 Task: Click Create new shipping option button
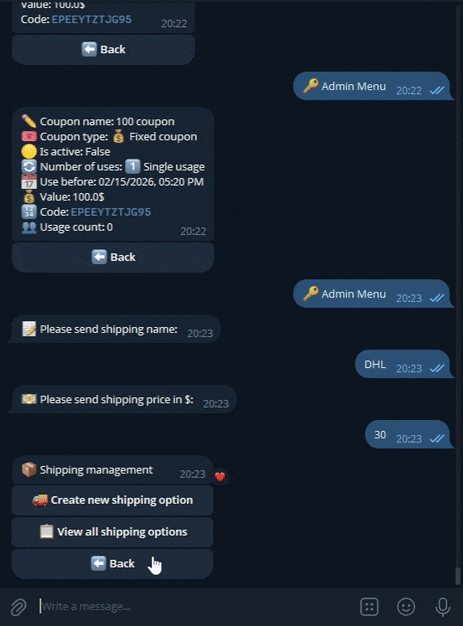[112, 500]
